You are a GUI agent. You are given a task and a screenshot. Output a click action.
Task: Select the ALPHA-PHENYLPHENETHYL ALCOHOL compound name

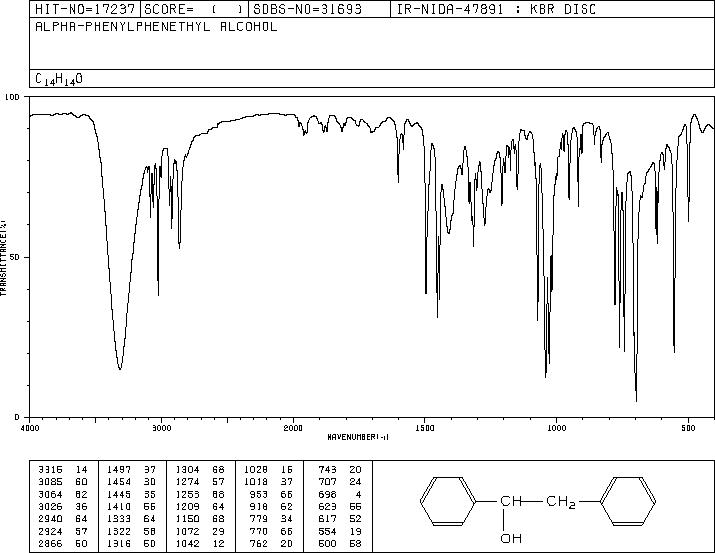coord(156,27)
